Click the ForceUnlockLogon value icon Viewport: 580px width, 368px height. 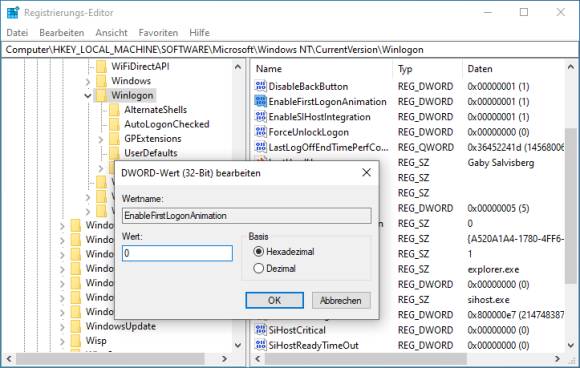260,132
